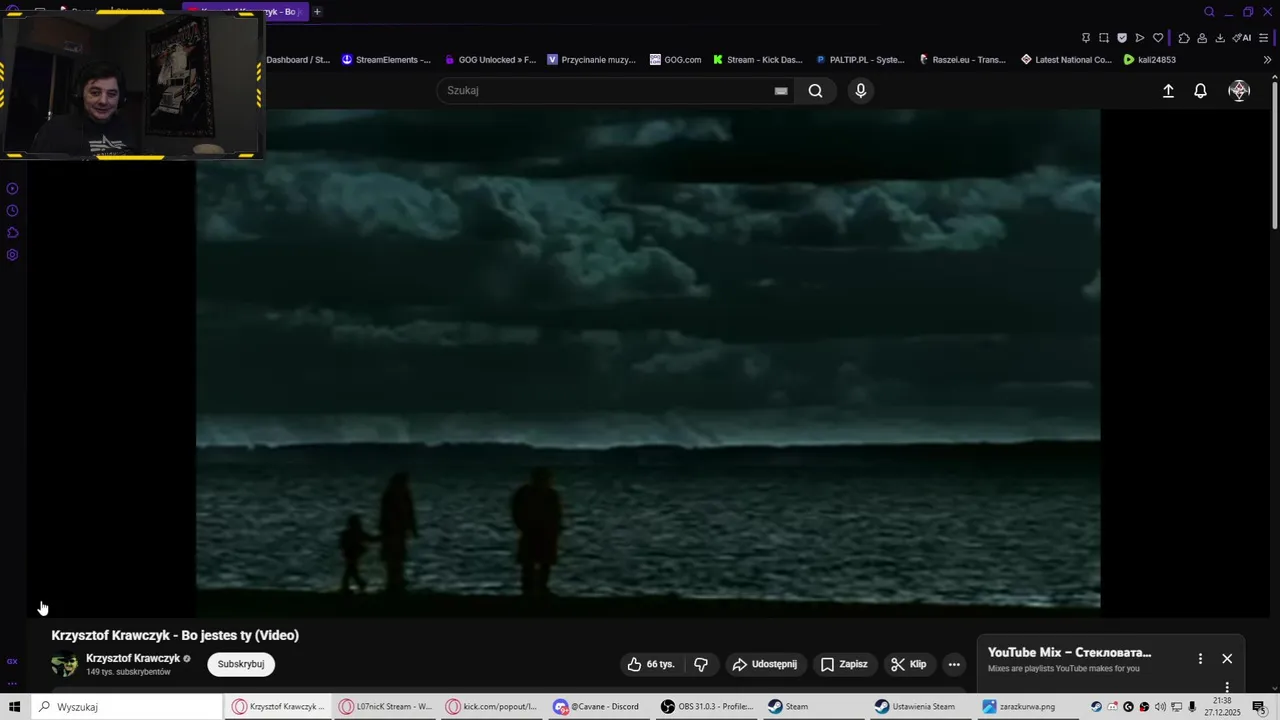The width and height of the screenshot is (1280, 720).
Task: Open the kali24853 bookmark
Action: pos(1149,60)
